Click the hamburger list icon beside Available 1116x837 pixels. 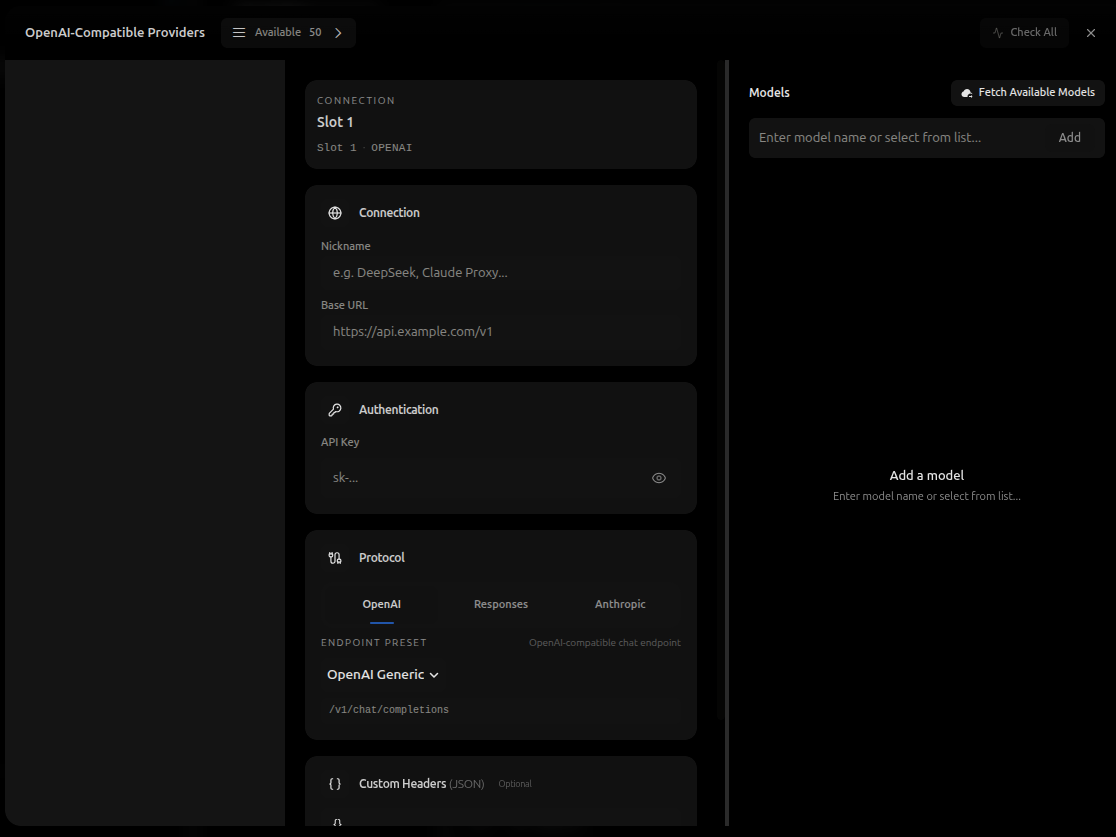(x=239, y=33)
